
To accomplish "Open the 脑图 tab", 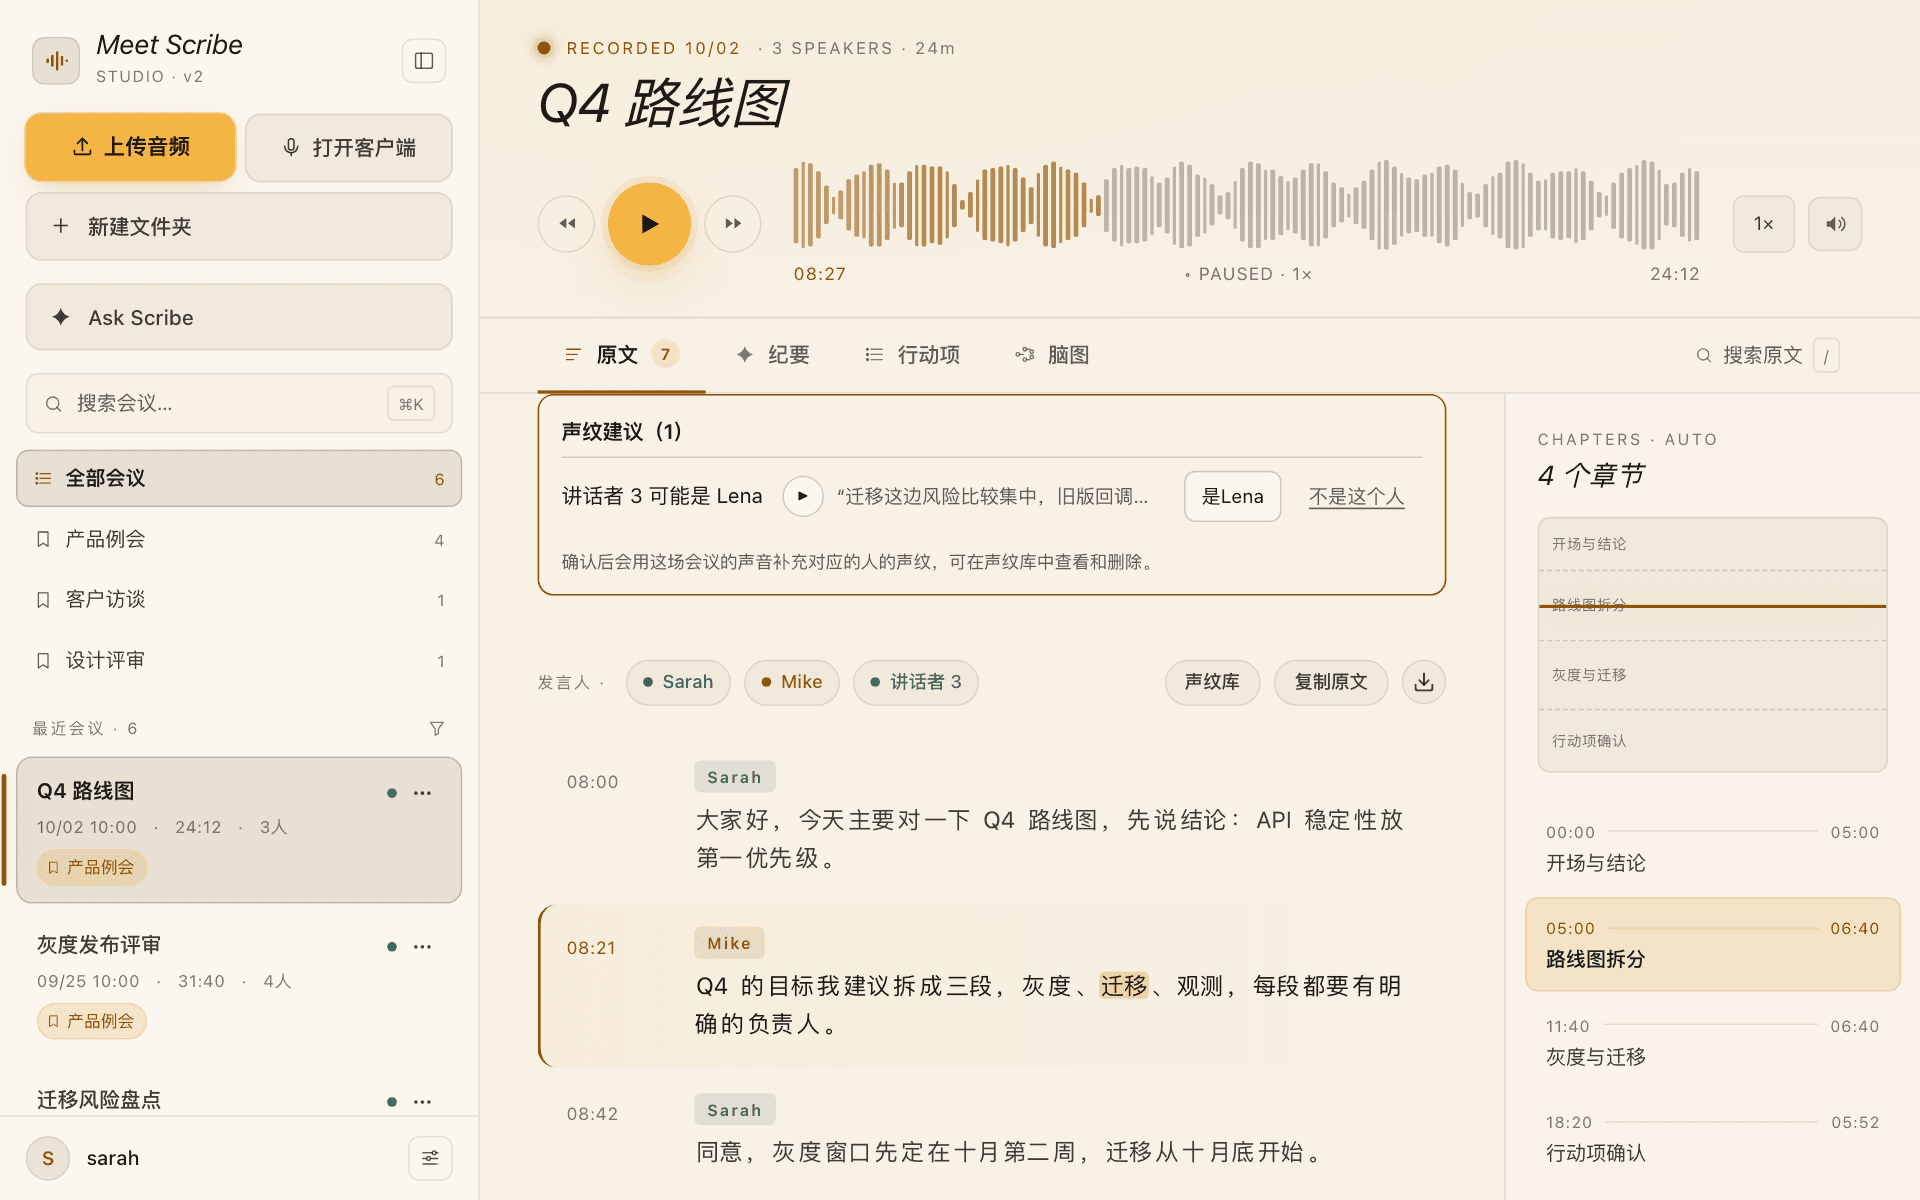I will pyautogui.click(x=1052, y=355).
